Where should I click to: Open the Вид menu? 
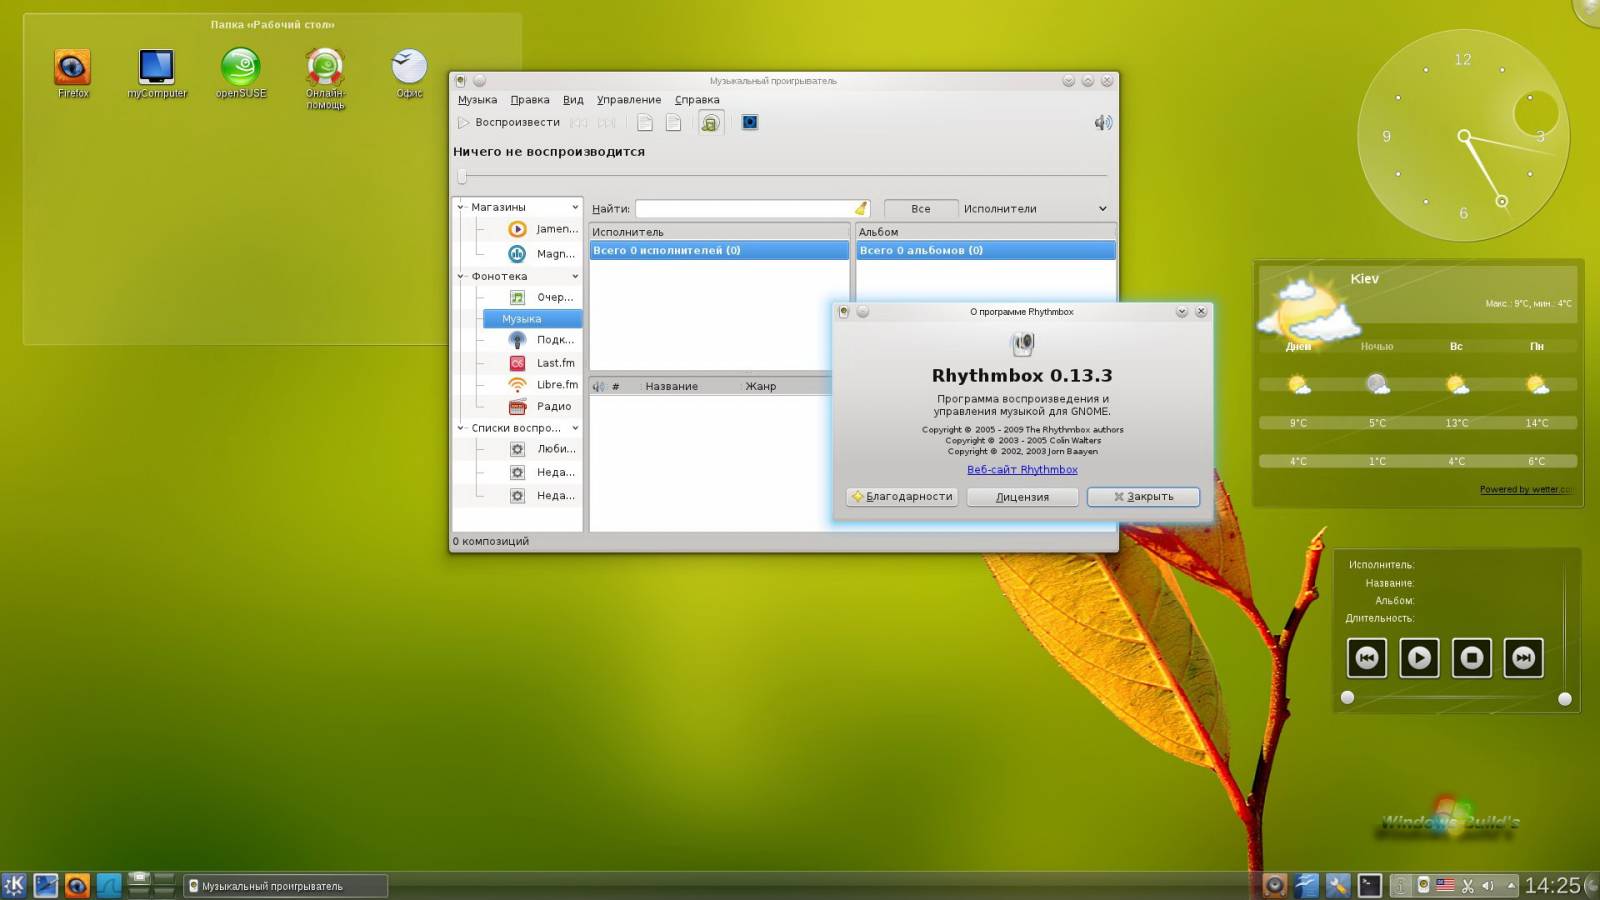573,99
